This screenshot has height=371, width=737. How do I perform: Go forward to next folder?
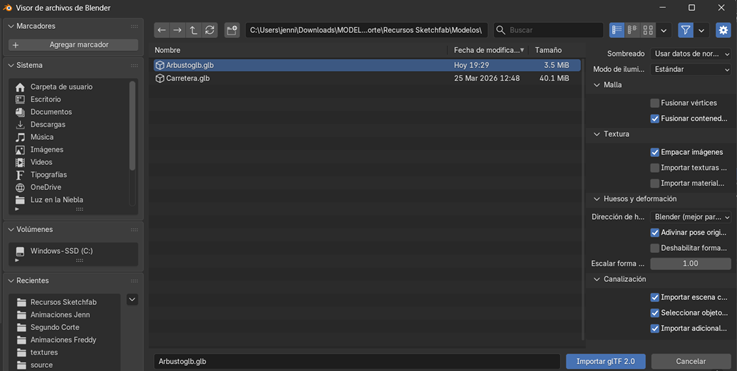[177, 30]
